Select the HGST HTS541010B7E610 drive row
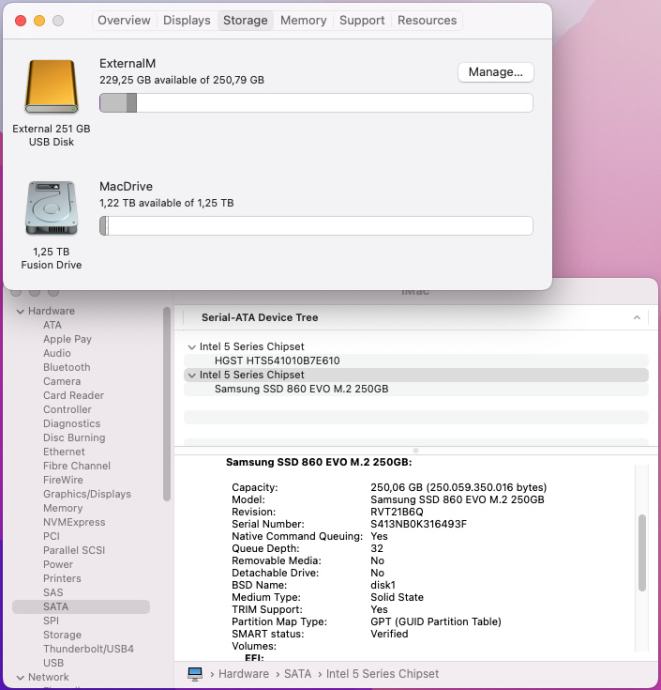This screenshot has height=690, width=661. (416, 360)
